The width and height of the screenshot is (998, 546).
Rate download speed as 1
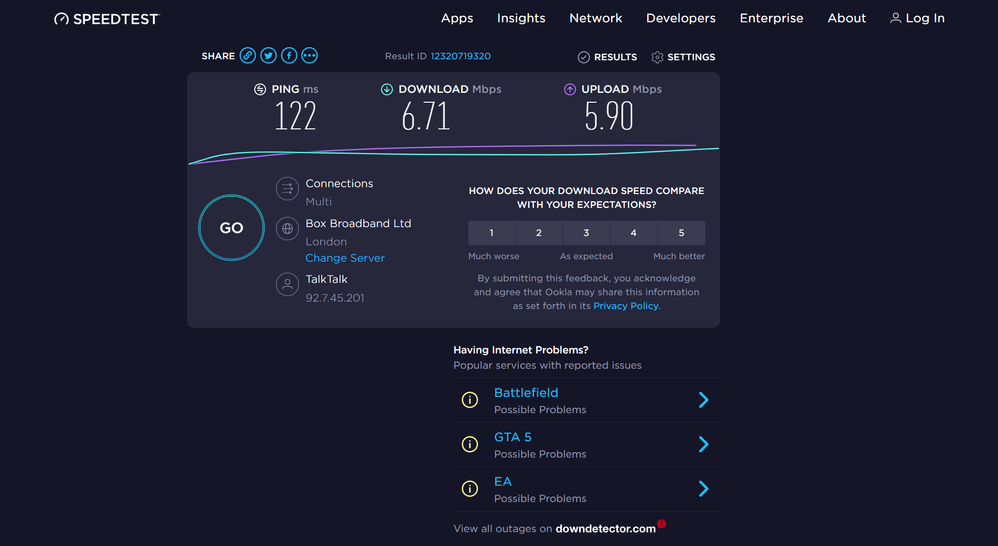[x=491, y=233]
